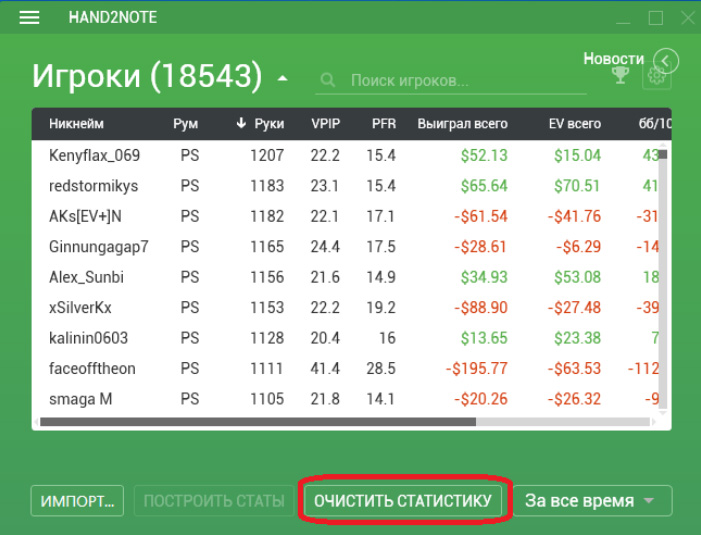Focus the Поиск игроков search field

click(451, 80)
